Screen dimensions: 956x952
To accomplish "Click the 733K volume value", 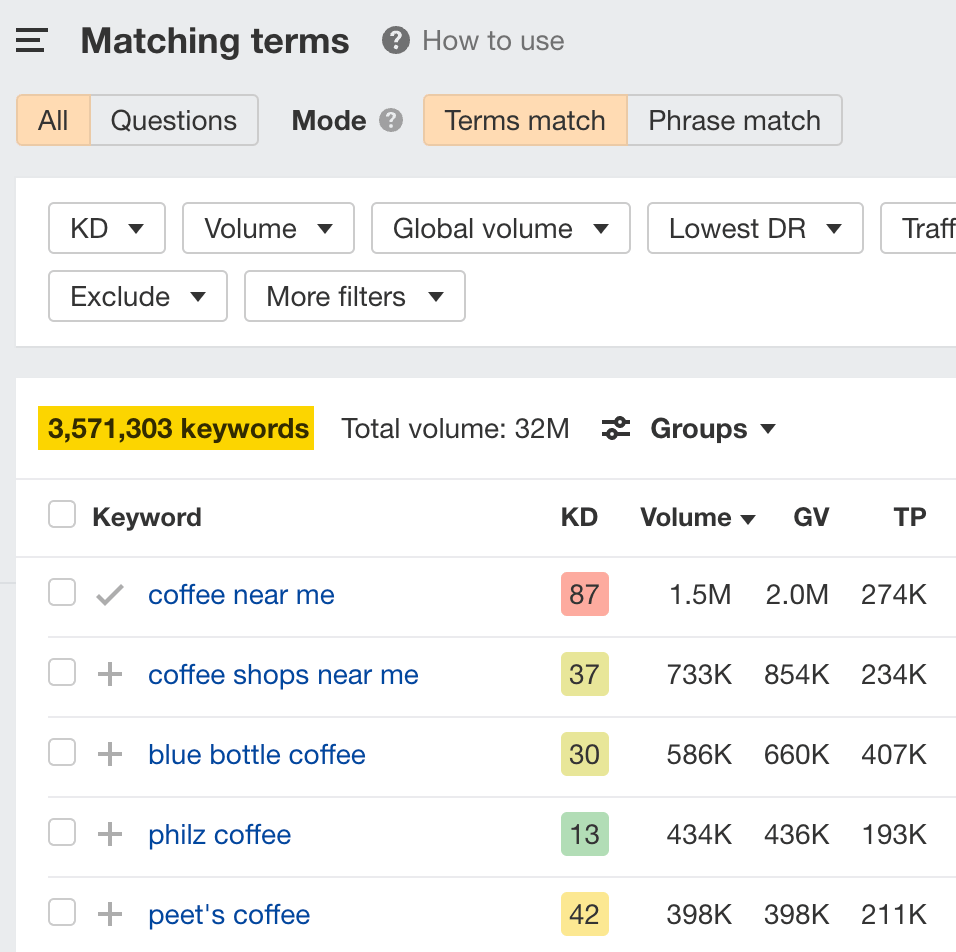I will pos(699,675).
